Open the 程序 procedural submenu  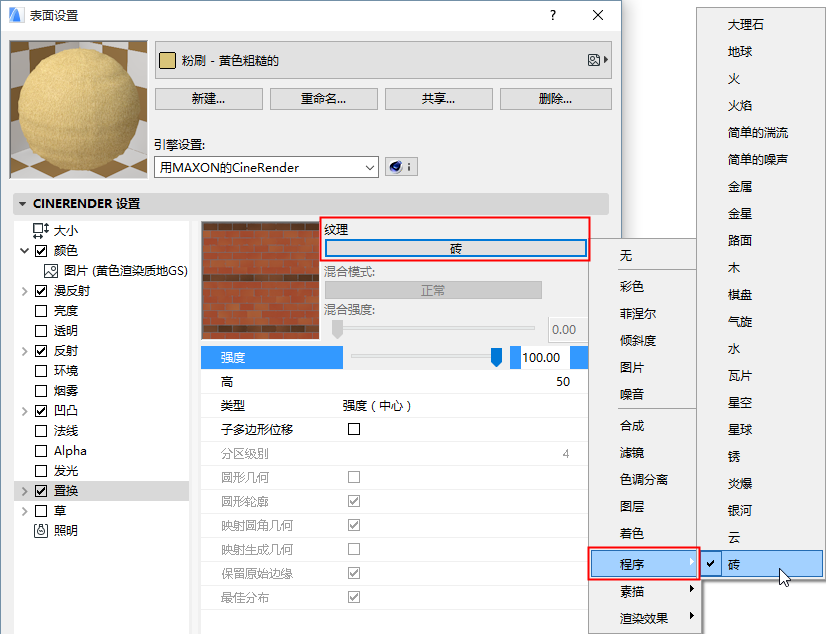click(x=644, y=564)
